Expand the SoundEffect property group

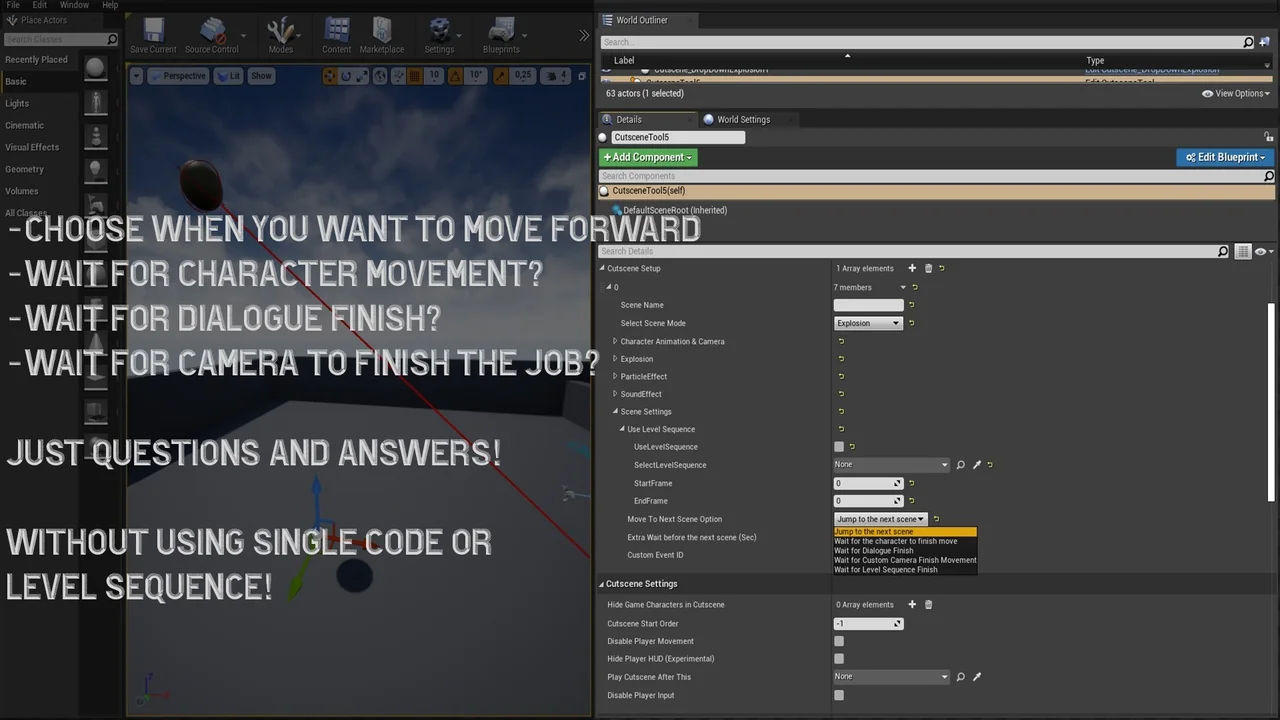point(615,394)
